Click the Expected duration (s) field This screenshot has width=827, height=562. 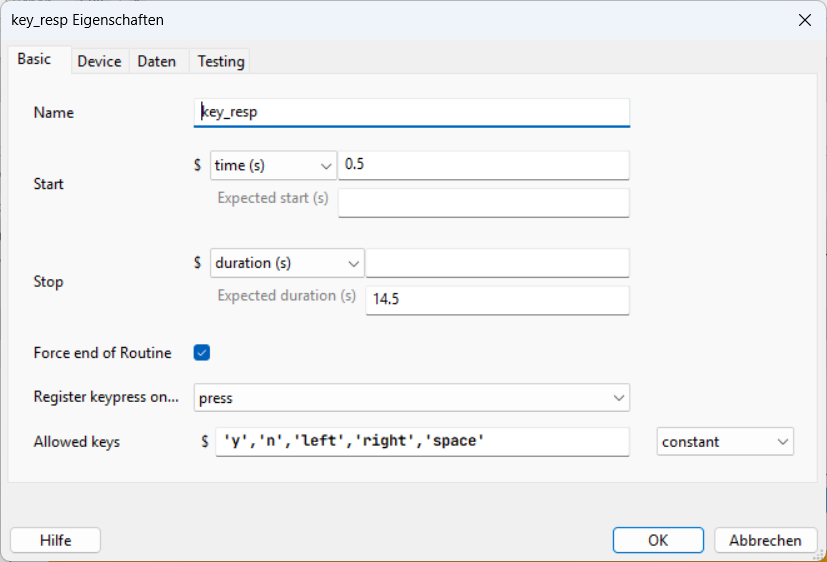click(x=497, y=300)
